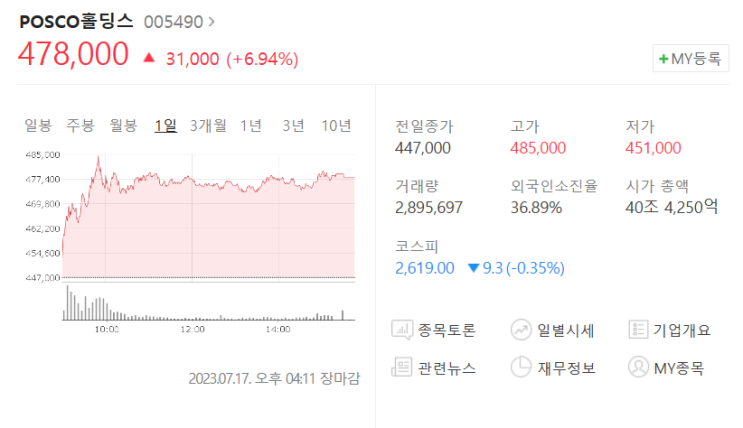Screen dimensions: 743x428
Task: Switch chart to 일봉 tab
Action: click(x=38, y=125)
